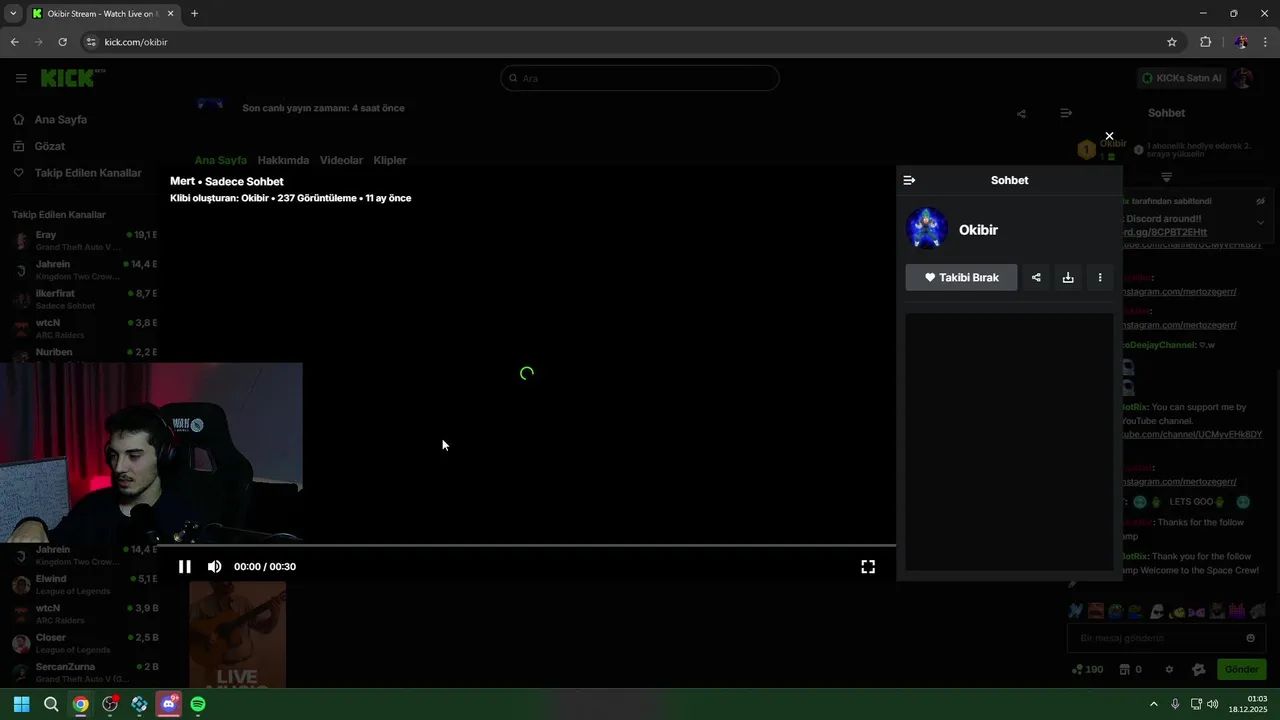The width and height of the screenshot is (1280, 720).
Task: Open SercanZurna channel in sidebar
Action: coord(83,672)
